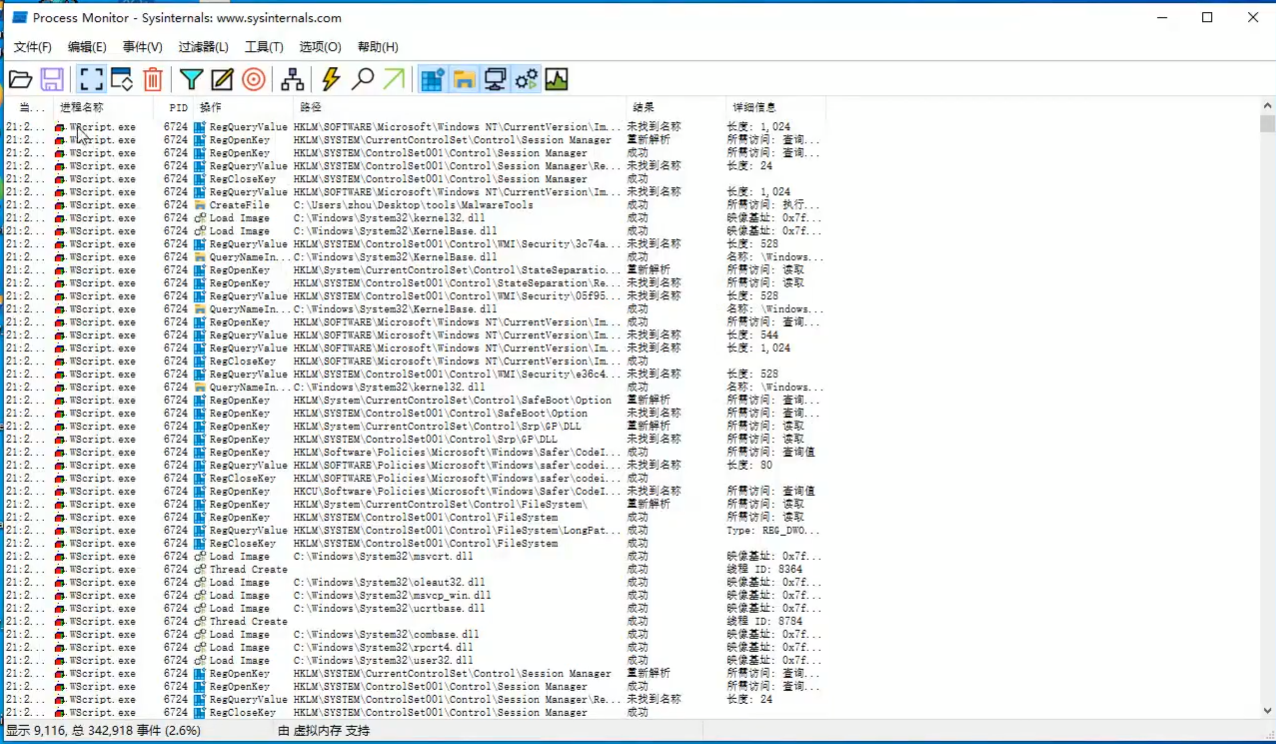This screenshot has width=1276, height=744.
Task: Open the 帮助(H) menu
Action: point(377,47)
